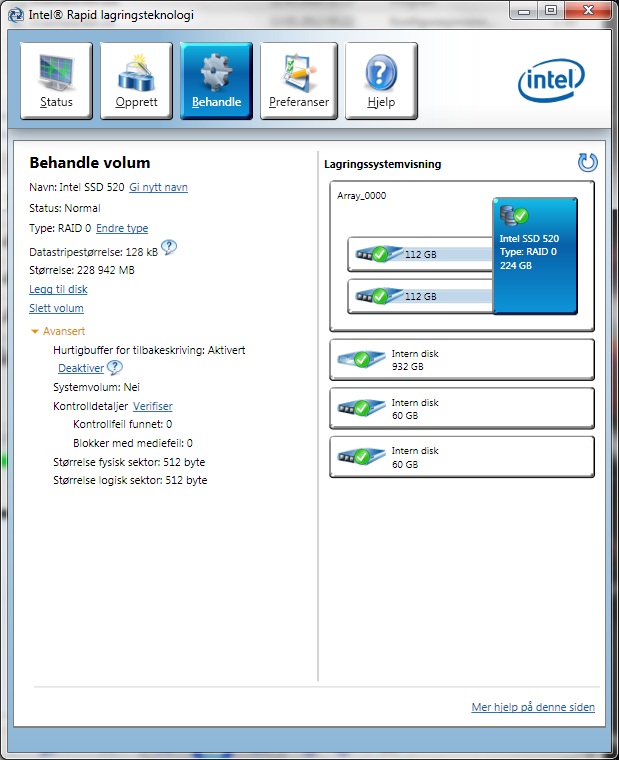Click the Deaktiver link
The height and width of the screenshot is (760, 619).
tap(81, 368)
